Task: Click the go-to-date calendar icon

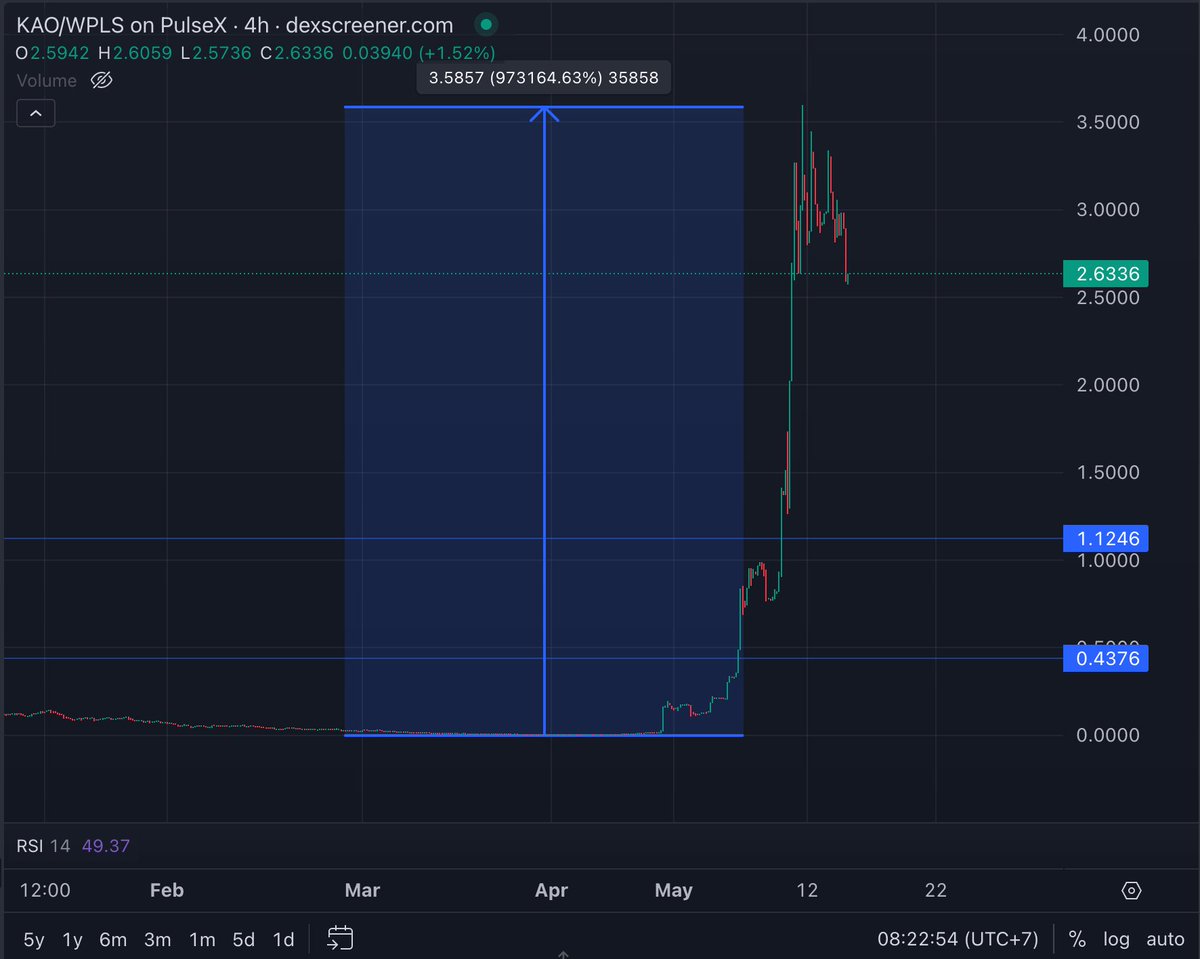Action: [x=340, y=939]
